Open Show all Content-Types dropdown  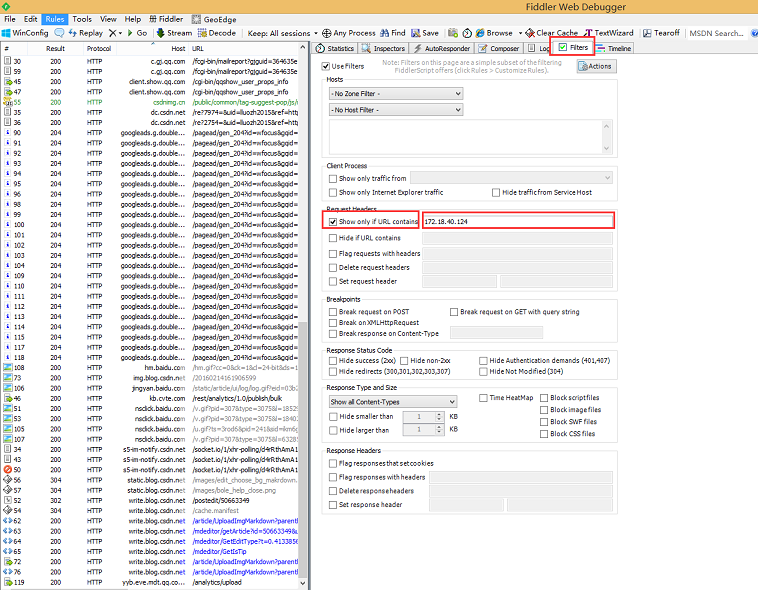click(393, 401)
